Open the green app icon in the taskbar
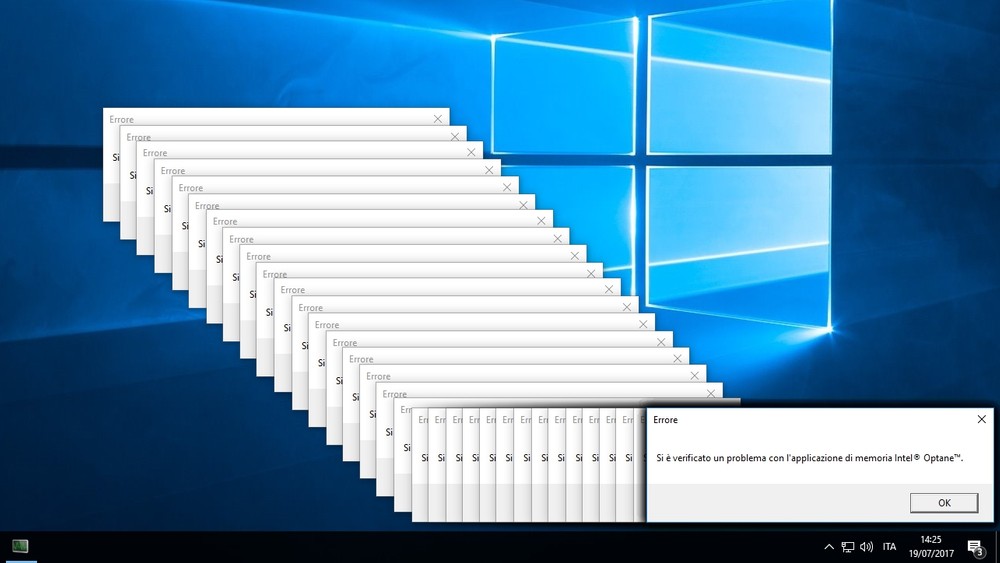1000x563 pixels. click(x=20, y=546)
